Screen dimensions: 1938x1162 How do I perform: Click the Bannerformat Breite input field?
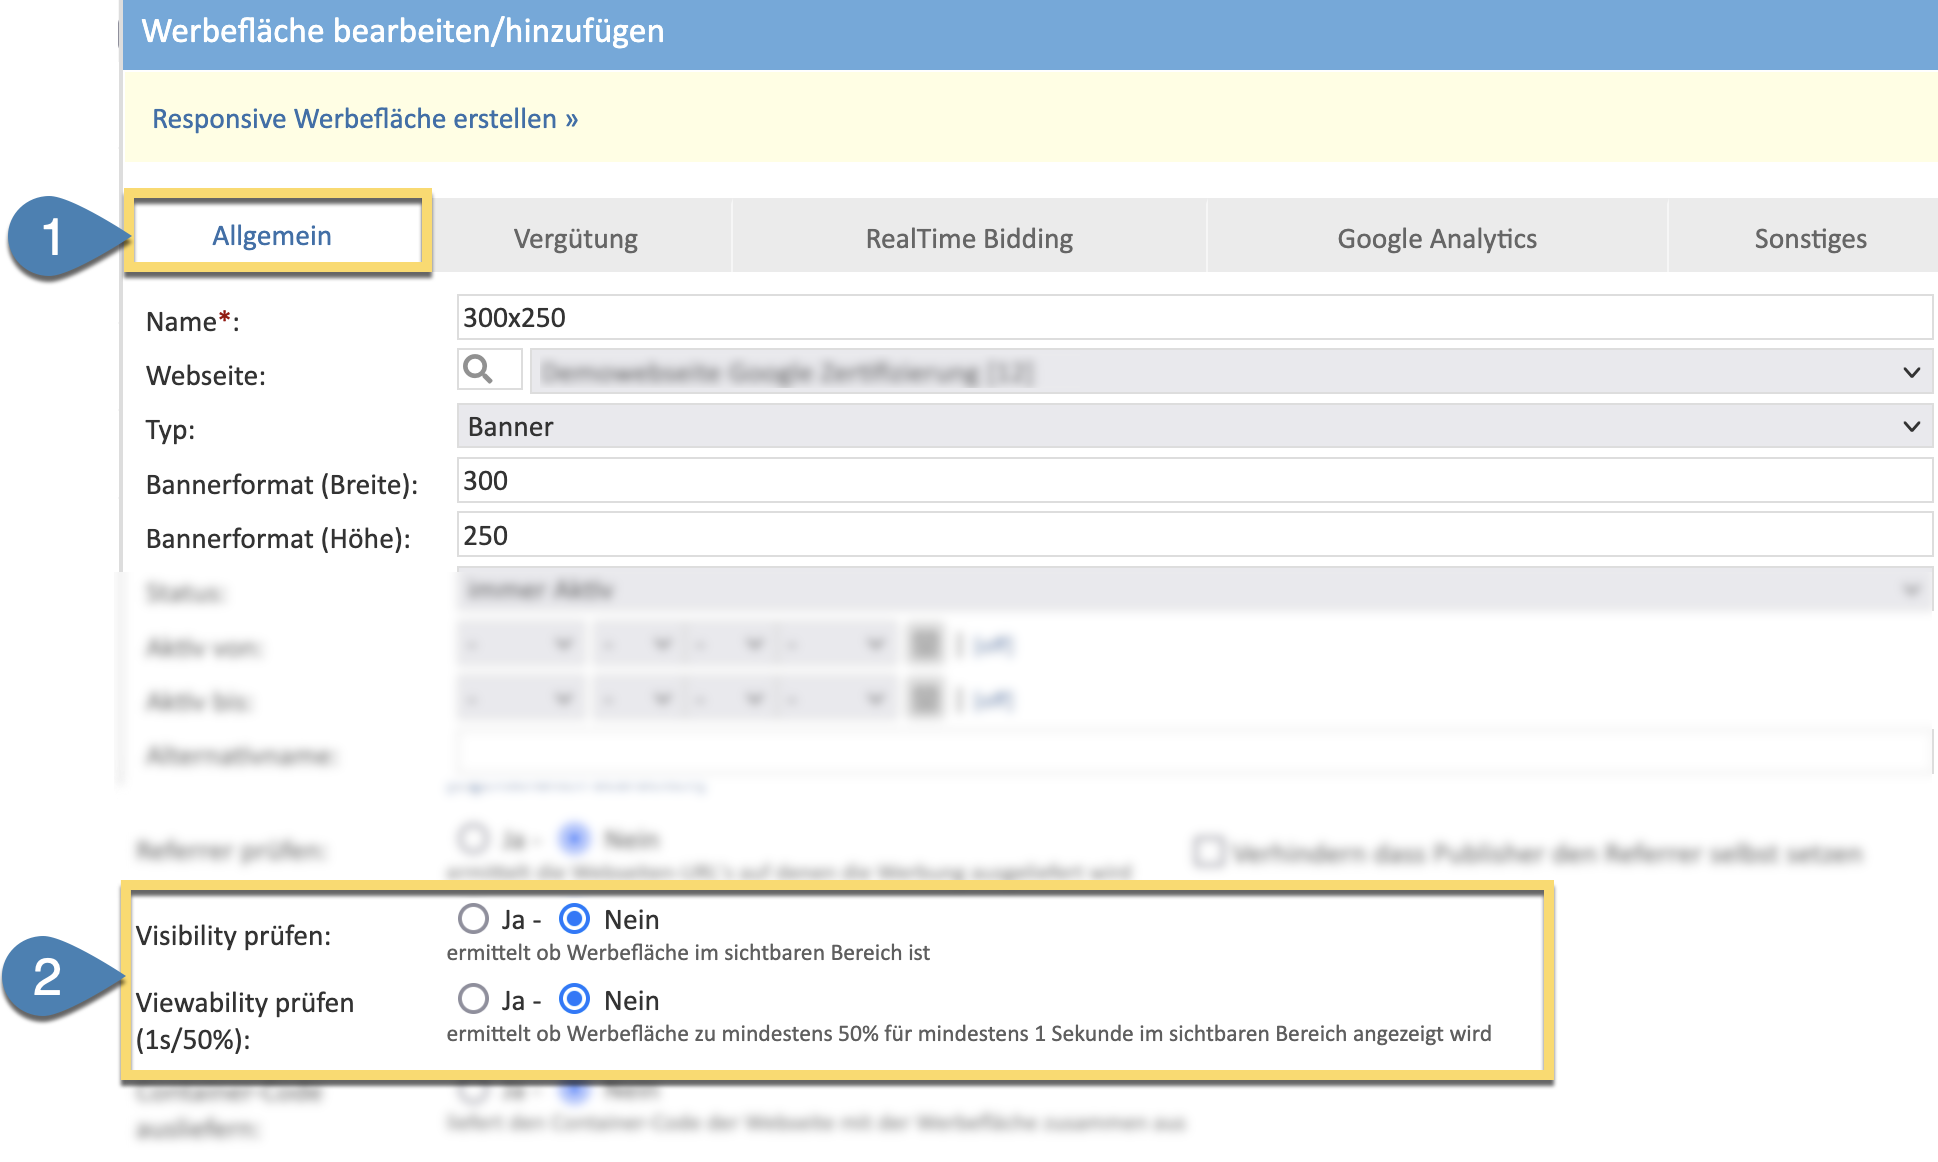point(1194,481)
